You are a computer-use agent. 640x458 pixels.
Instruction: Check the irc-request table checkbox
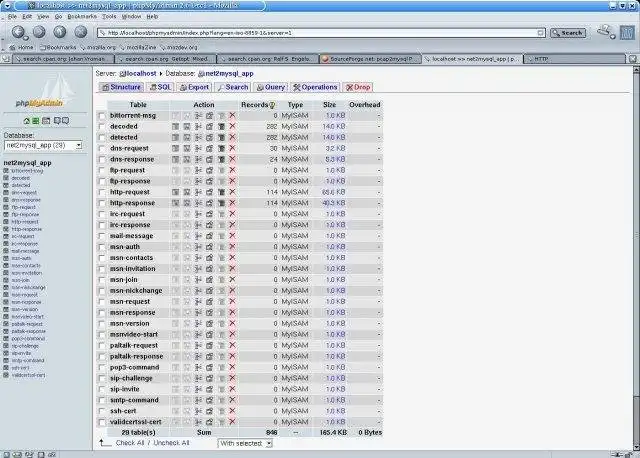pyautogui.click(x=102, y=214)
